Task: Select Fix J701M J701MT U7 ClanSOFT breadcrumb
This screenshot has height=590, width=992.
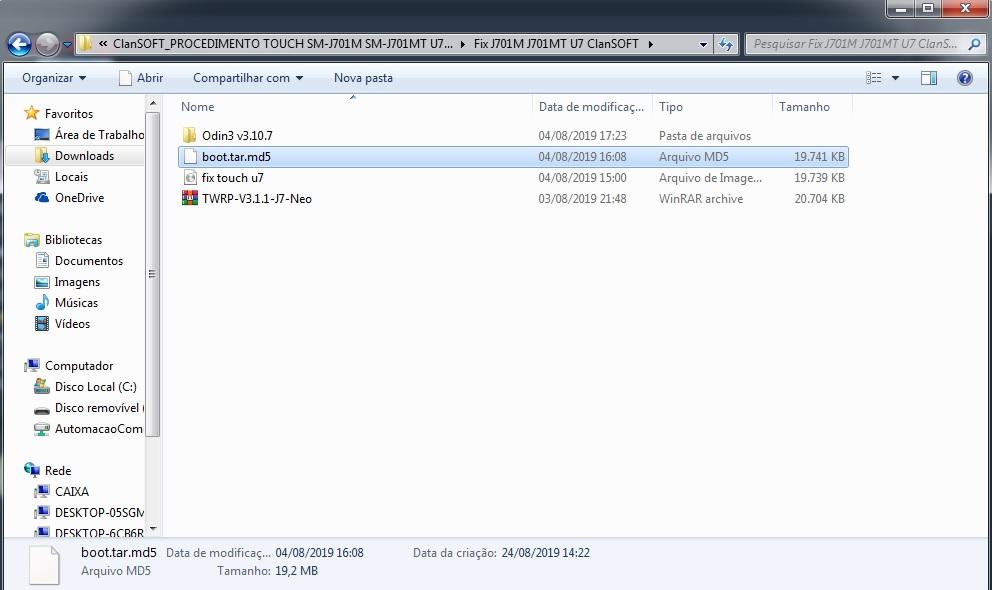Action: (556, 44)
